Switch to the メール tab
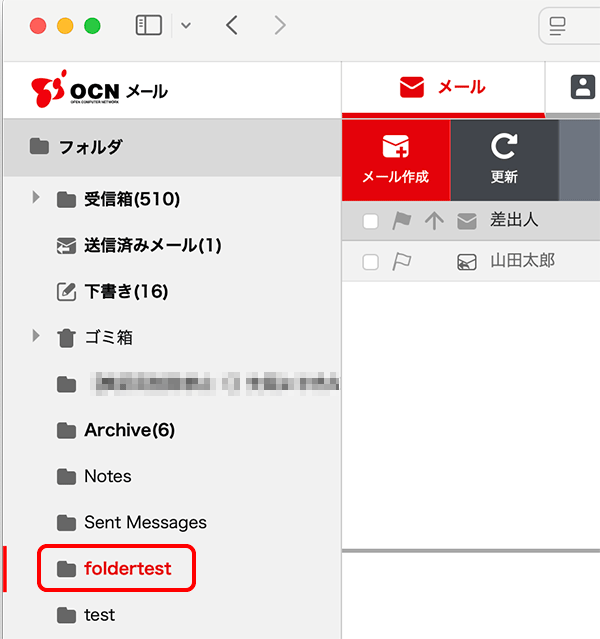 coord(443,88)
